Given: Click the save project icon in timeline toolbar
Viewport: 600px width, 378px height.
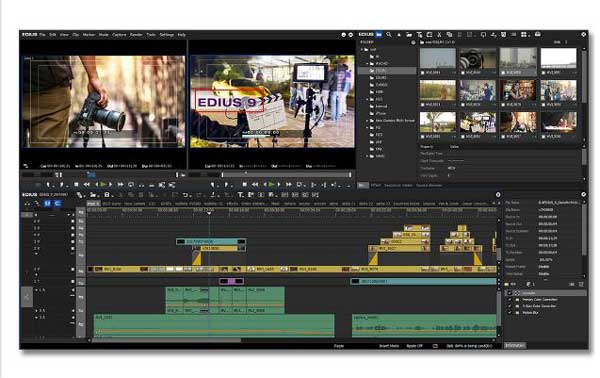Looking at the screenshot, I should 107,195.
